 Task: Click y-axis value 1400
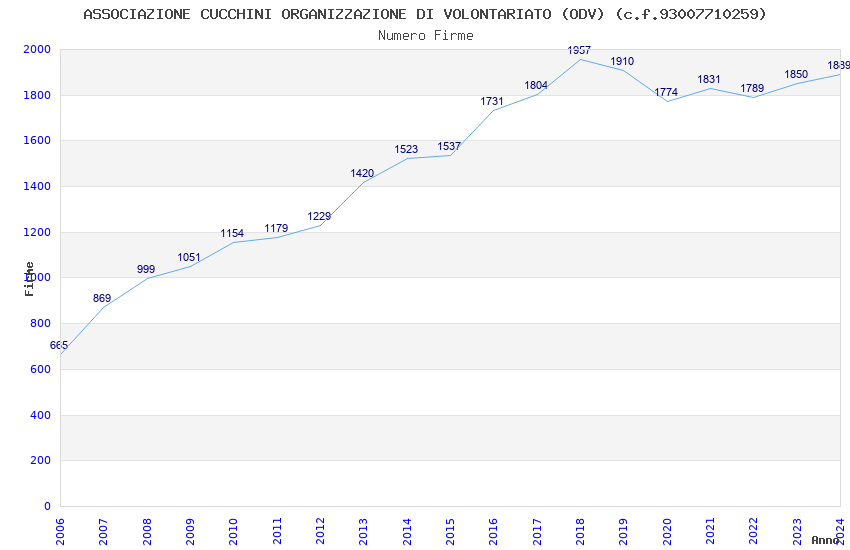pos(37,186)
